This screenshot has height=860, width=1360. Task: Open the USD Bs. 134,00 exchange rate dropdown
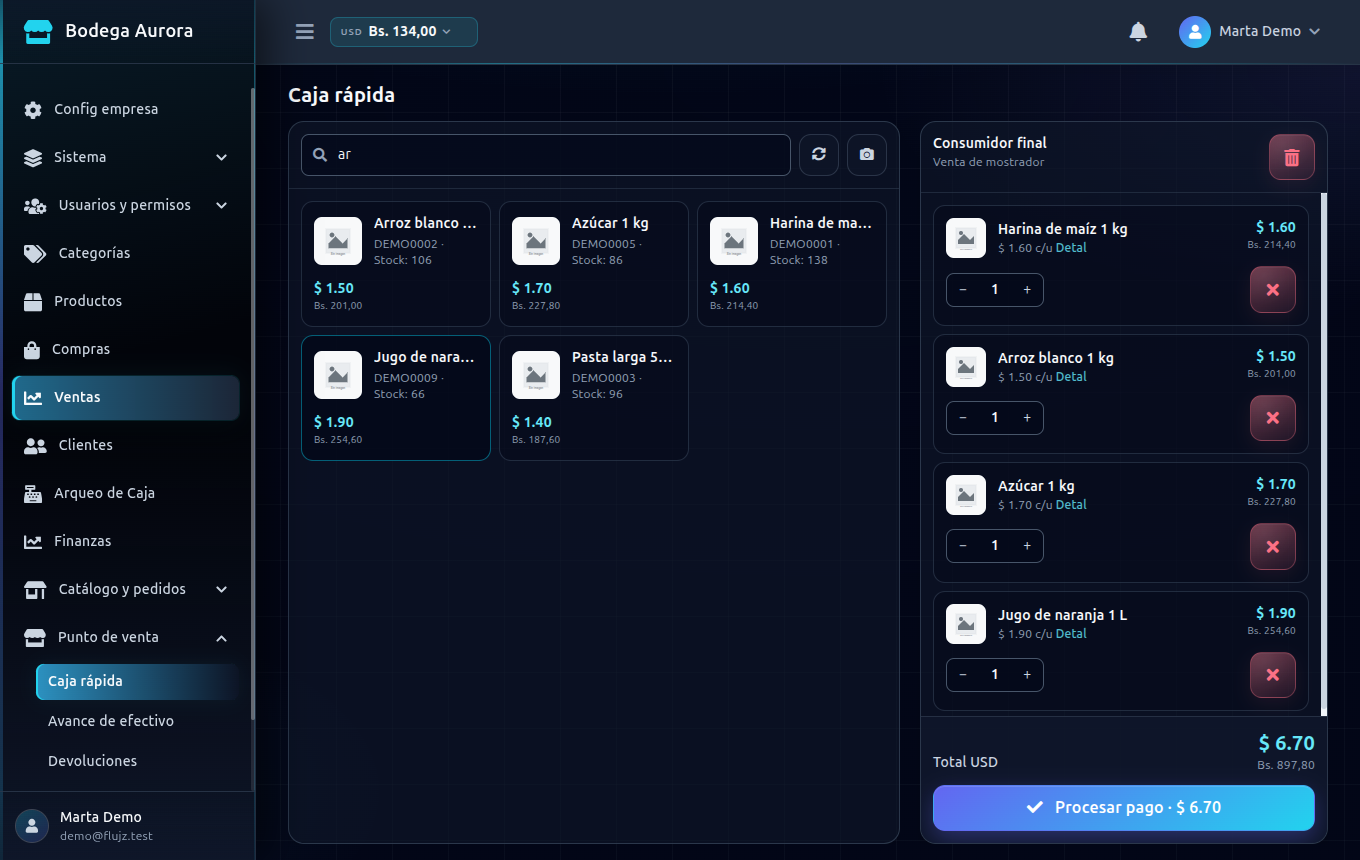(404, 32)
